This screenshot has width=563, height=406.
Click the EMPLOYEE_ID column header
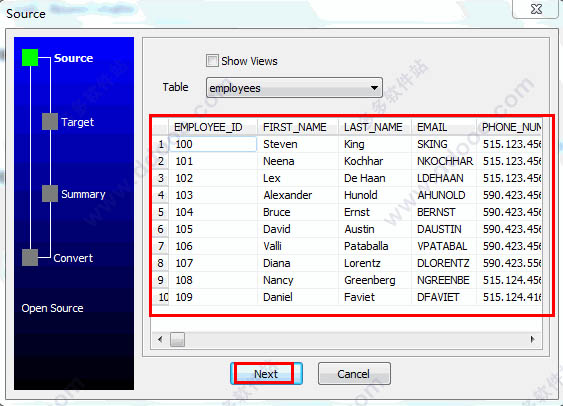[x=213, y=127]
